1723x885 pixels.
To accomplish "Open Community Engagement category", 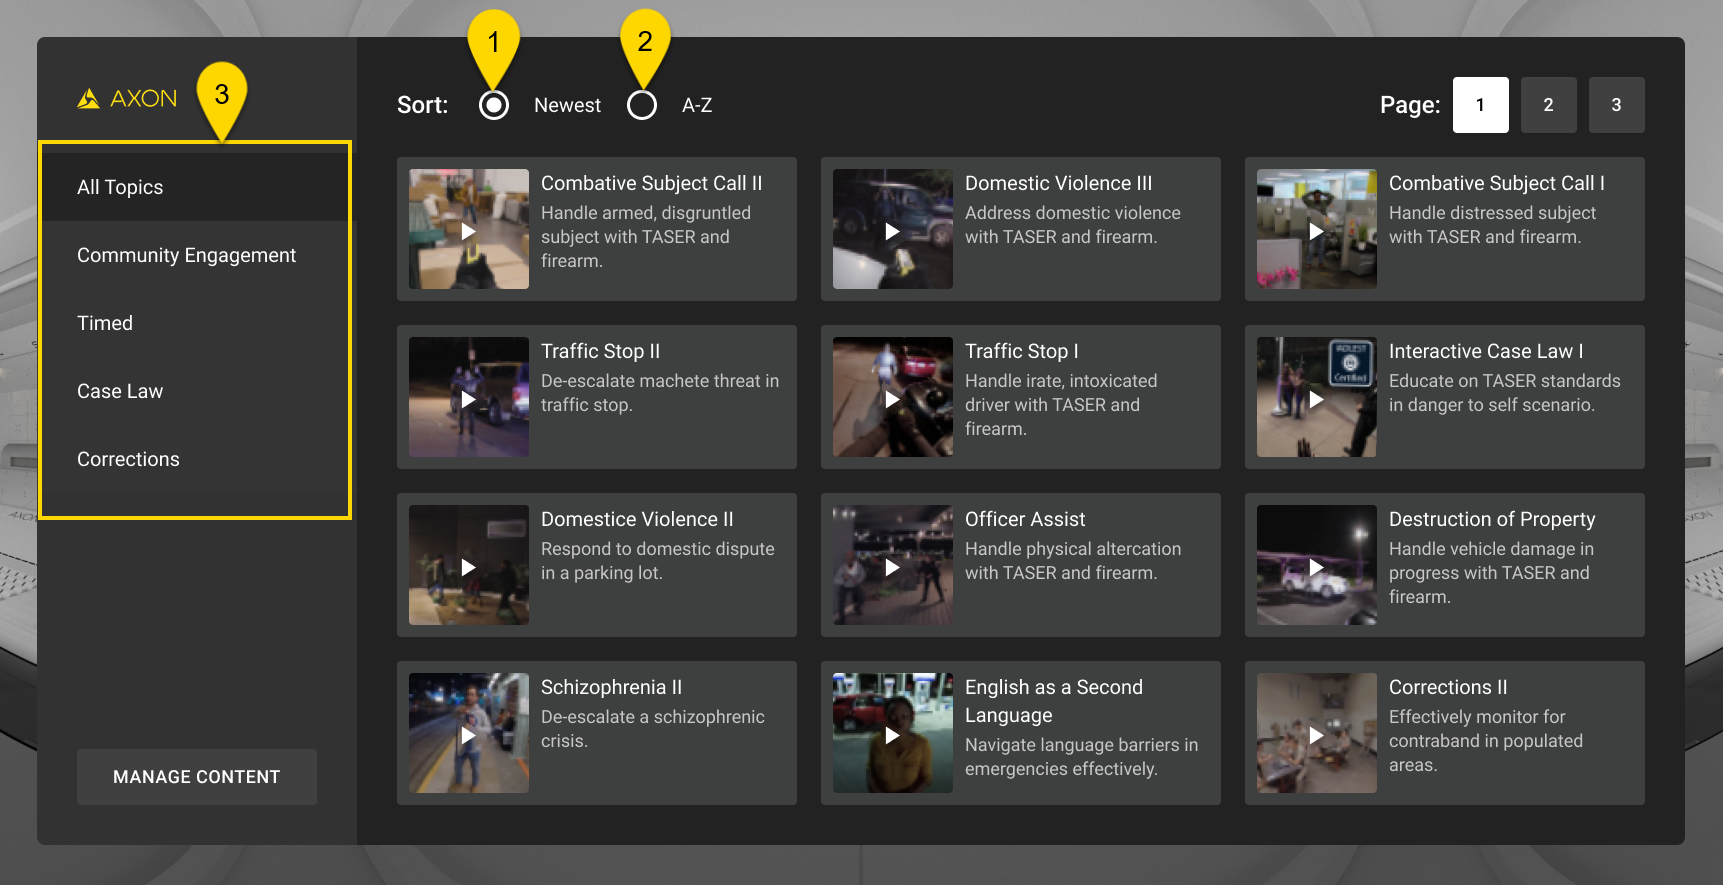I will [195, 255].
